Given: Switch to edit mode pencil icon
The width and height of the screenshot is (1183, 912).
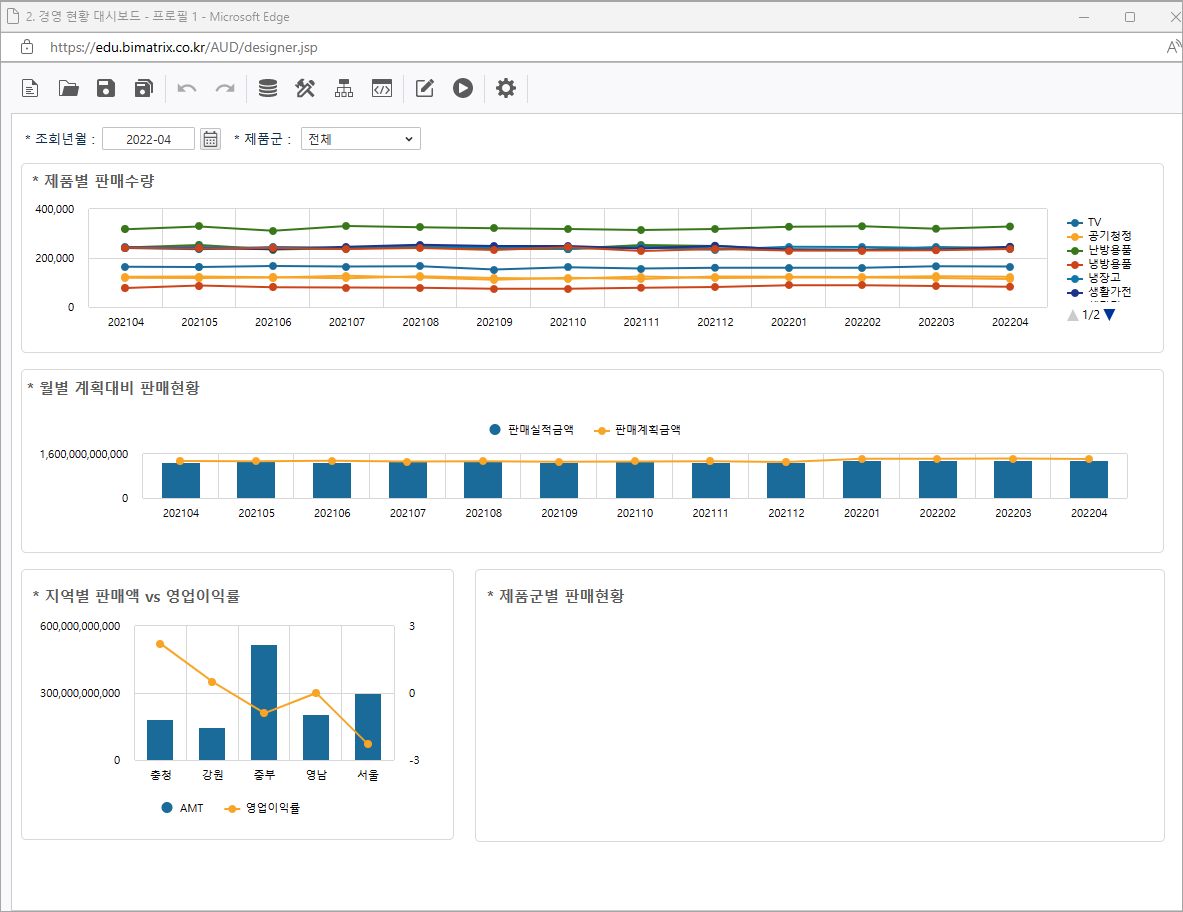Looking at the screenshot, I should (x=425, y=88).
